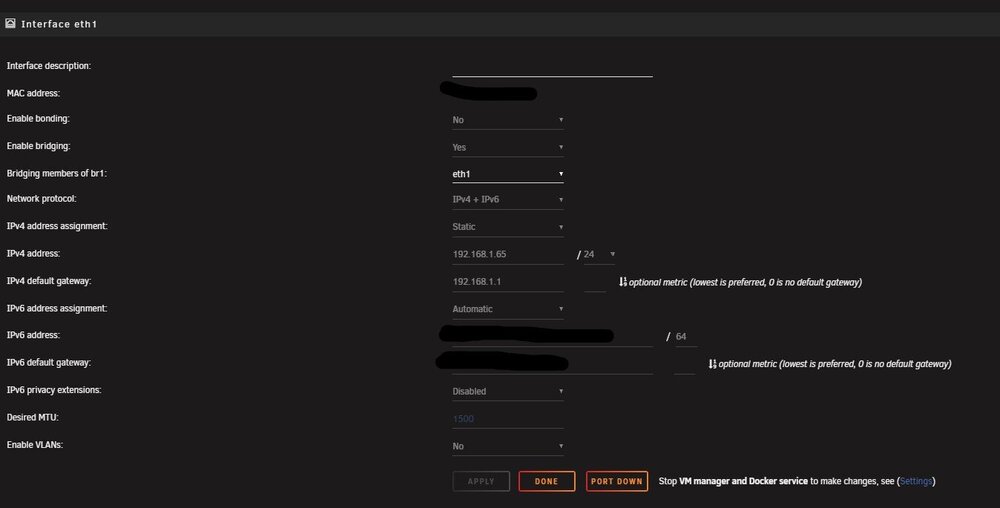Click IPv4 gateway optional metric hint text
Screen dimensions: 1000x508
(745, 282)
